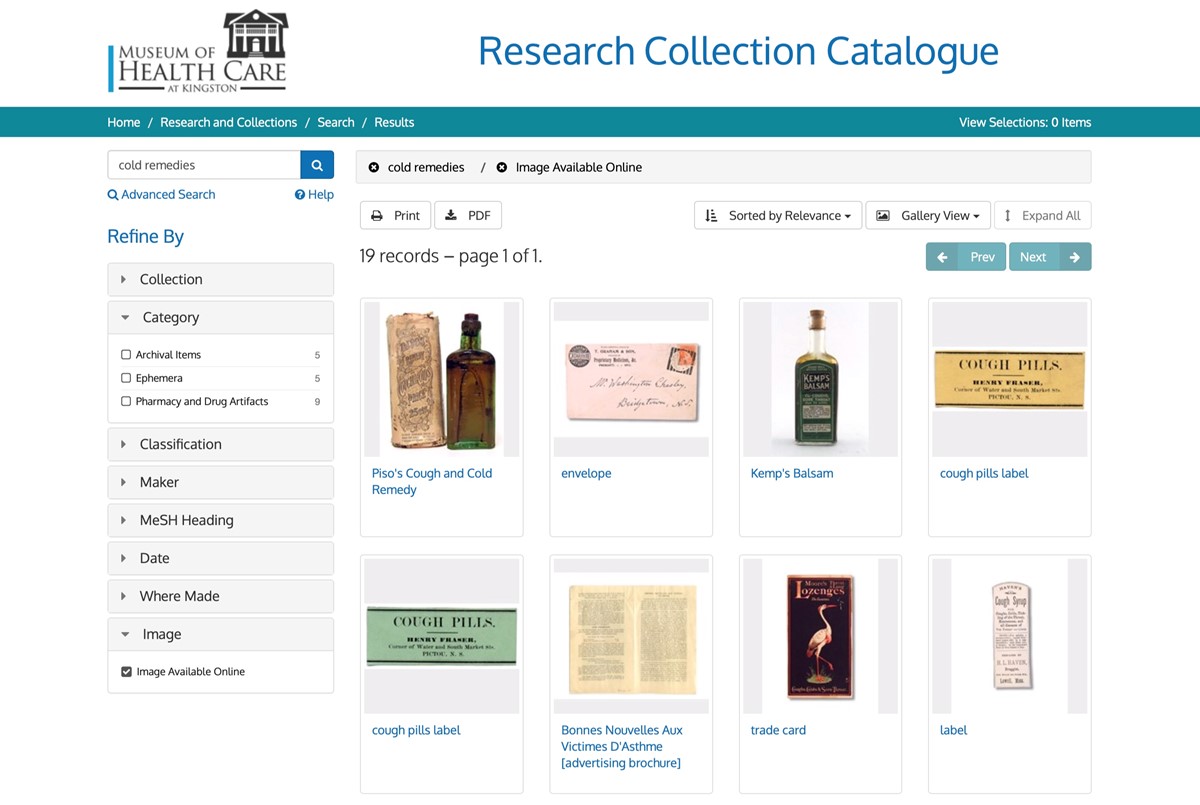
Task: Remove the 'cold remedies' filter chip
Action: pos(376,167)
